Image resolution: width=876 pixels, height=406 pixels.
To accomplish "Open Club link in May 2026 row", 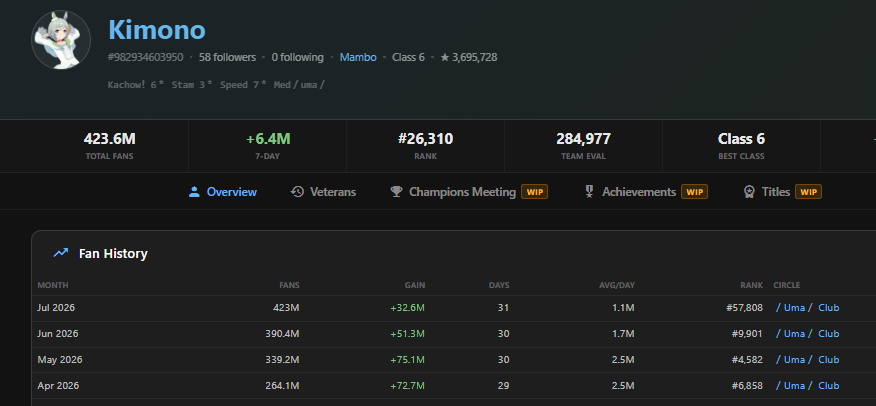I will click(x=829, y=360).
